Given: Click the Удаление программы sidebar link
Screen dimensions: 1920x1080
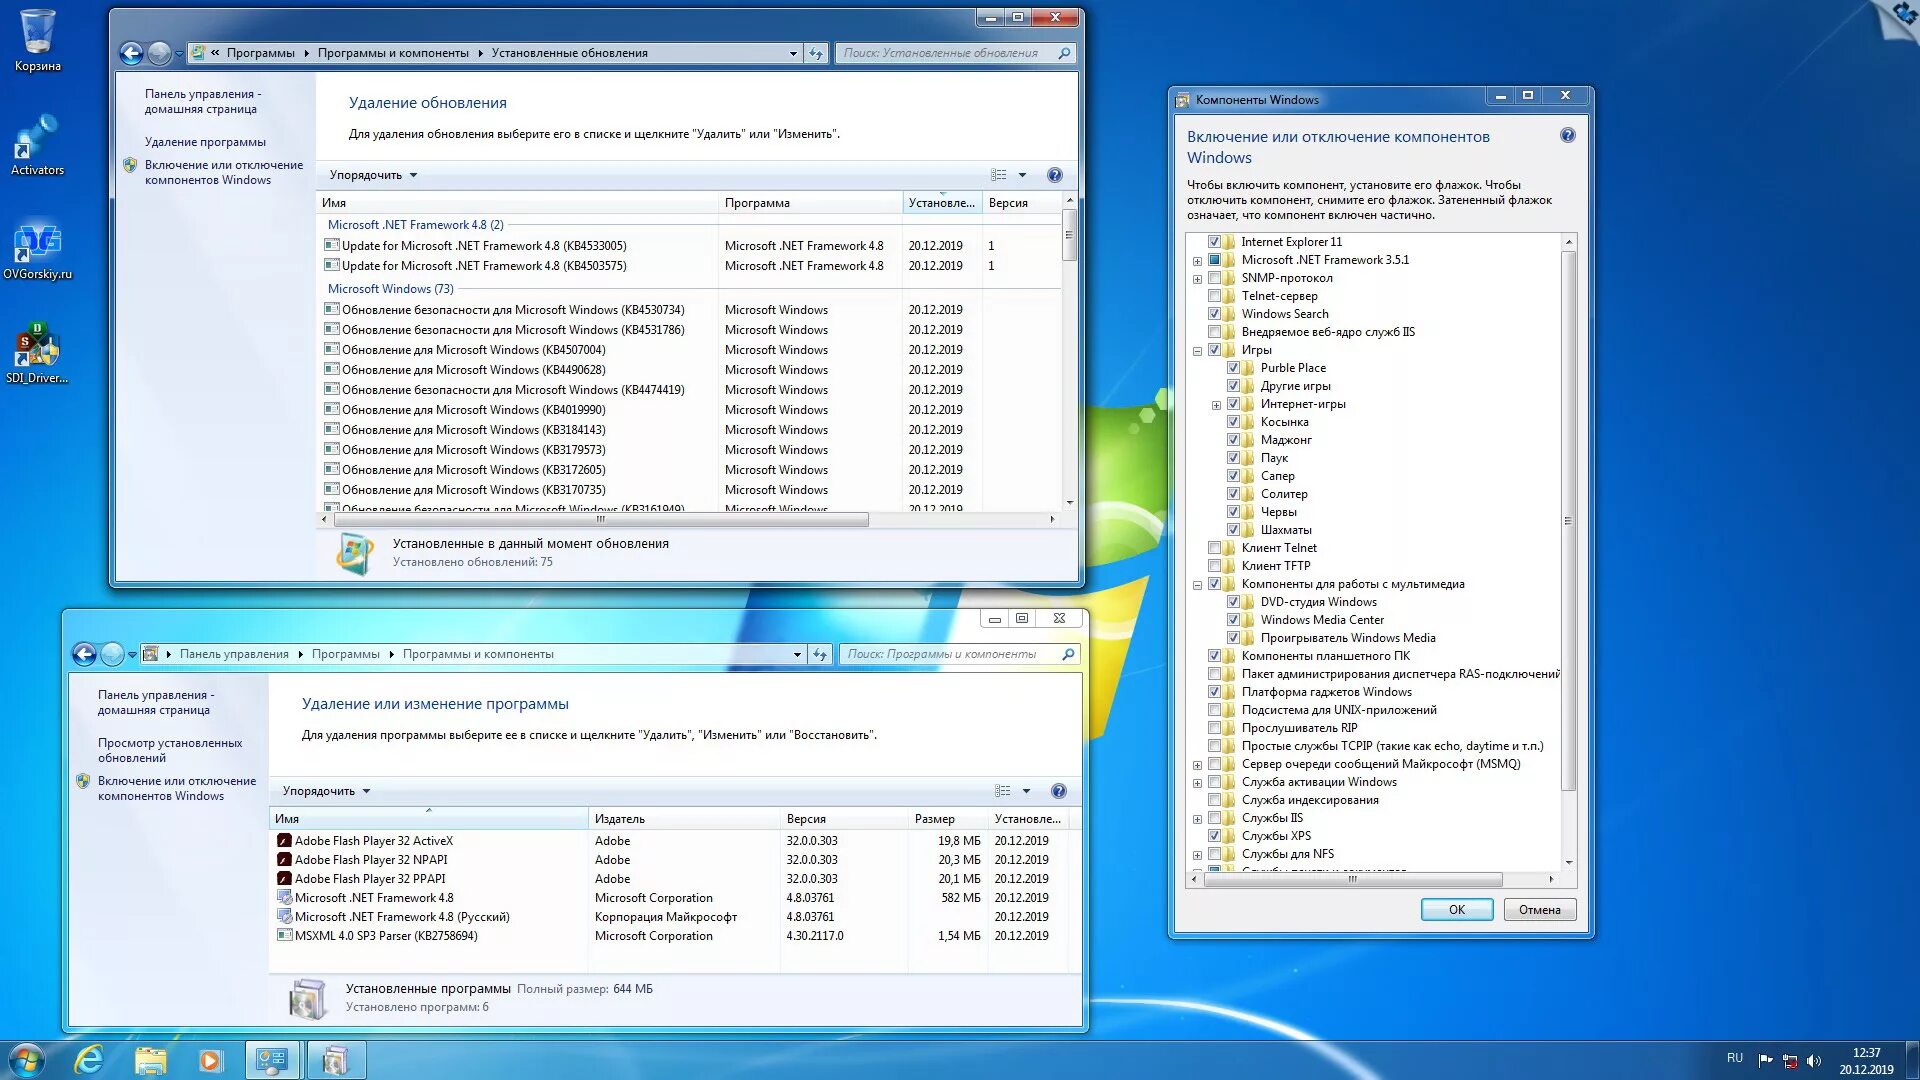Looking at the screenshot, I should (208, 141).
